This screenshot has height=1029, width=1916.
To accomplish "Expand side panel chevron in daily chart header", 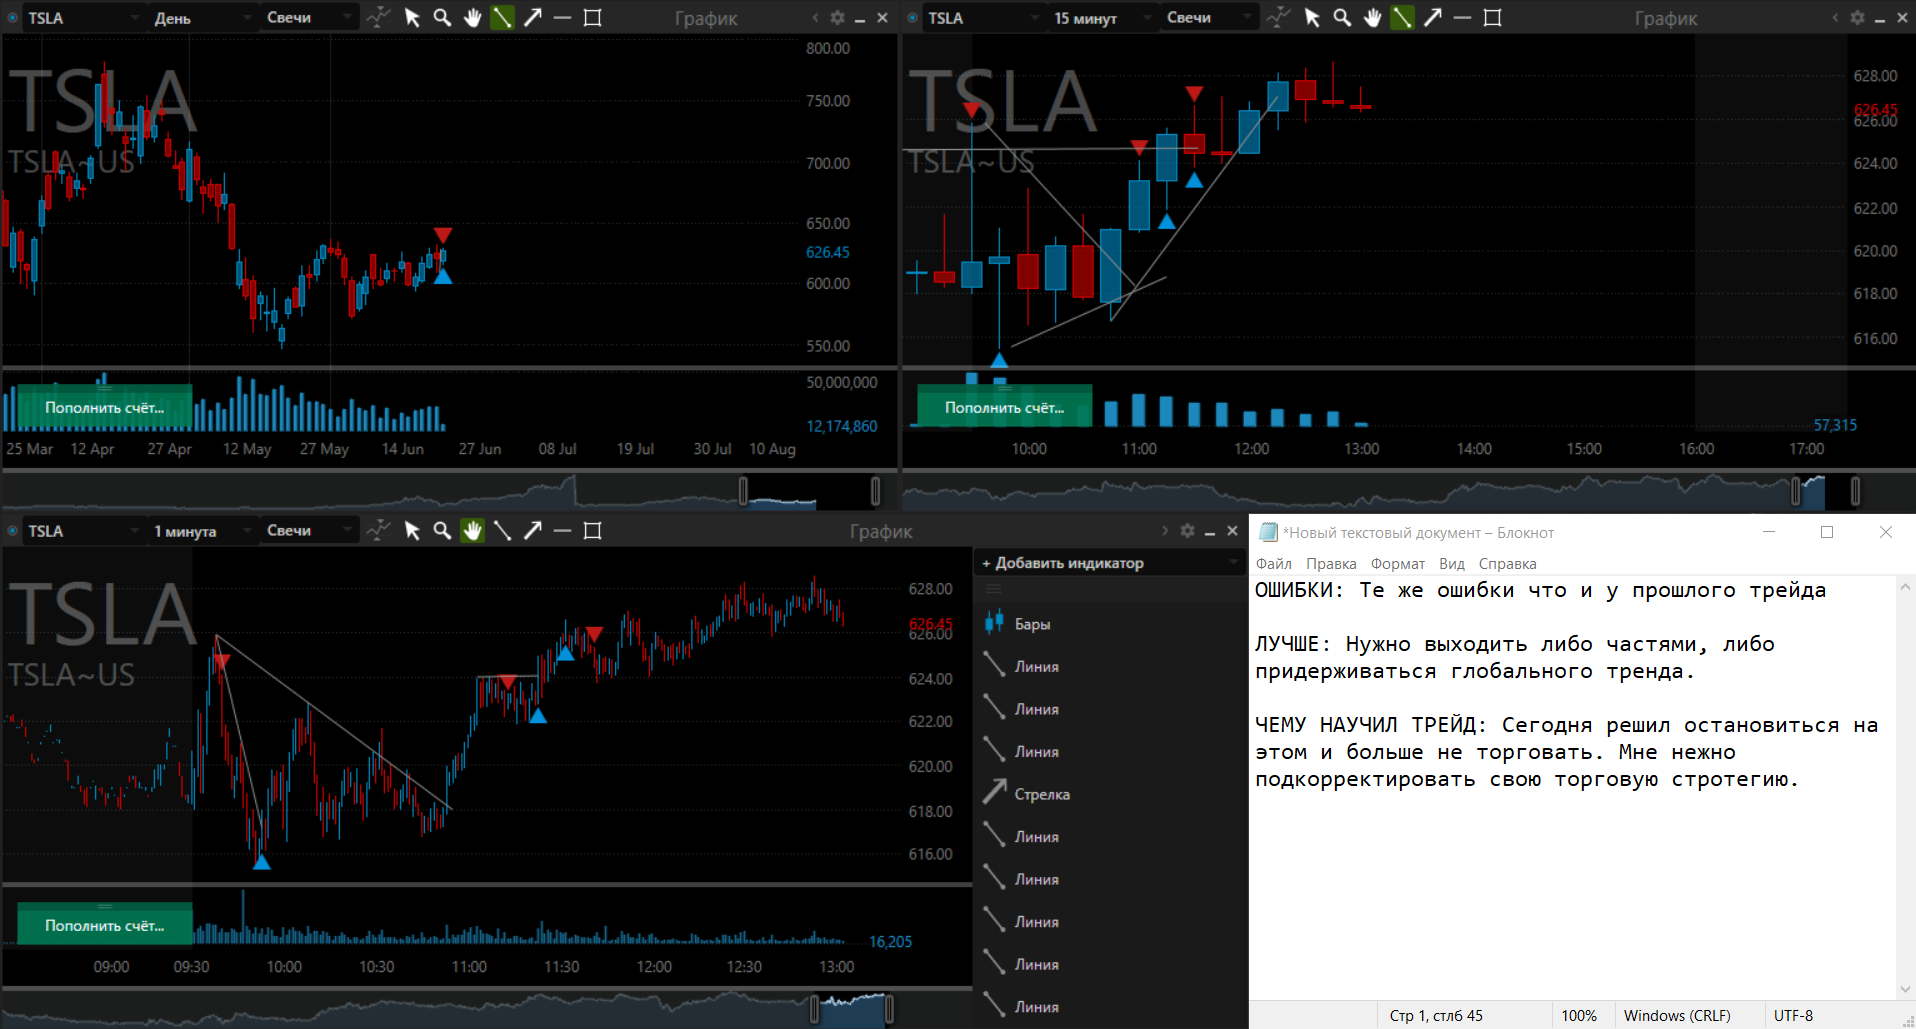I will [815, 17].
